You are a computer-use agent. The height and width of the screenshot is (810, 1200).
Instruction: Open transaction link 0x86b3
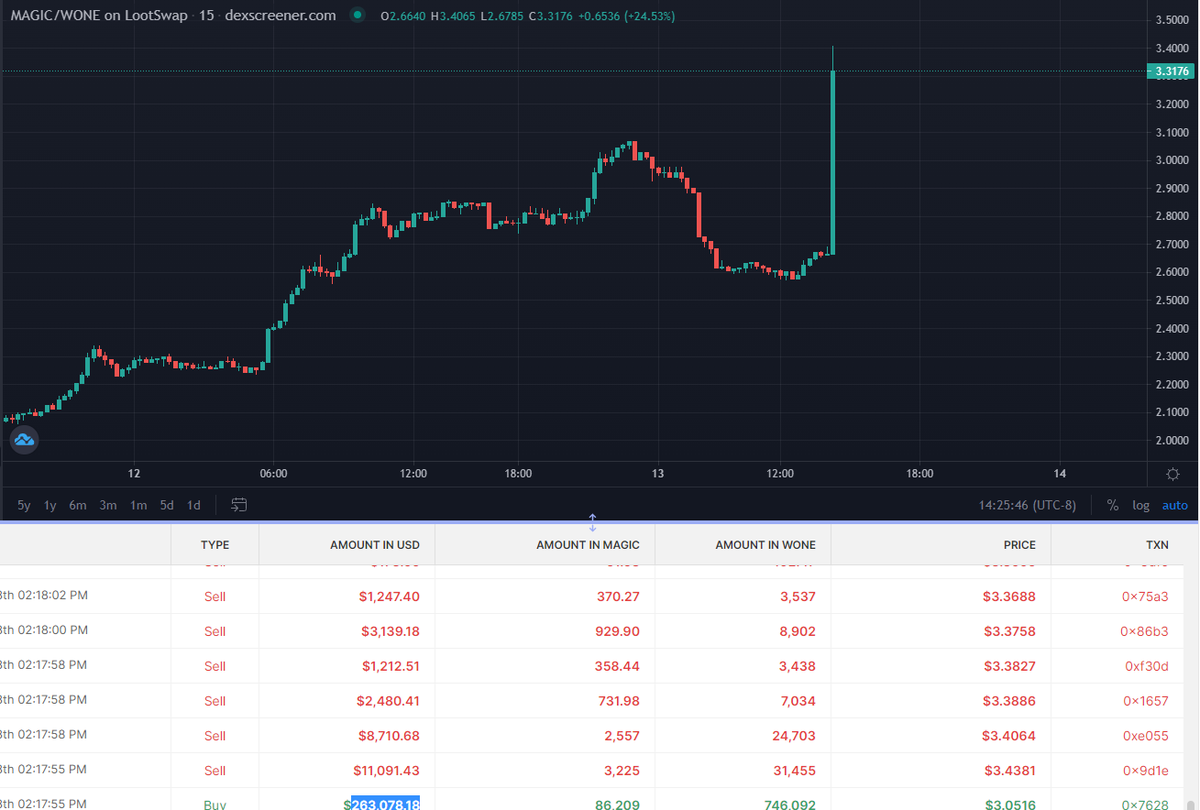[1144, 631]
